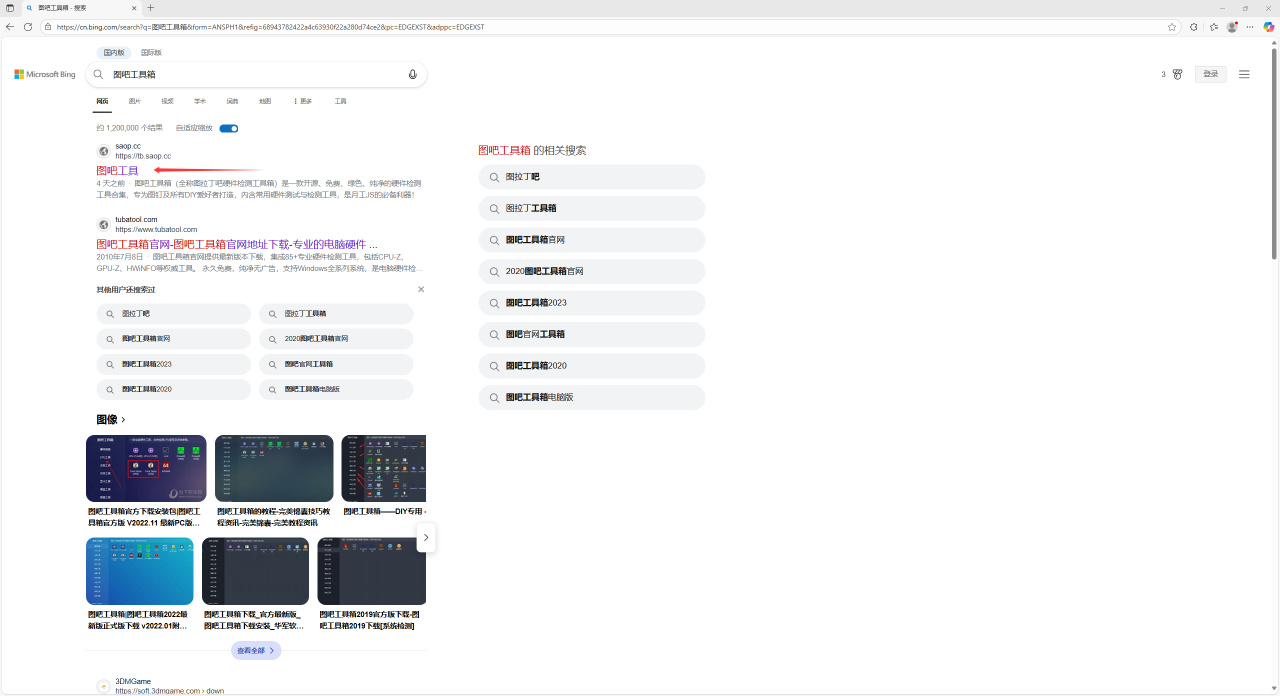Open the 工具 search tools
Image resolution: width=1280 pixels, height=696 pixels.
(340, 101)
